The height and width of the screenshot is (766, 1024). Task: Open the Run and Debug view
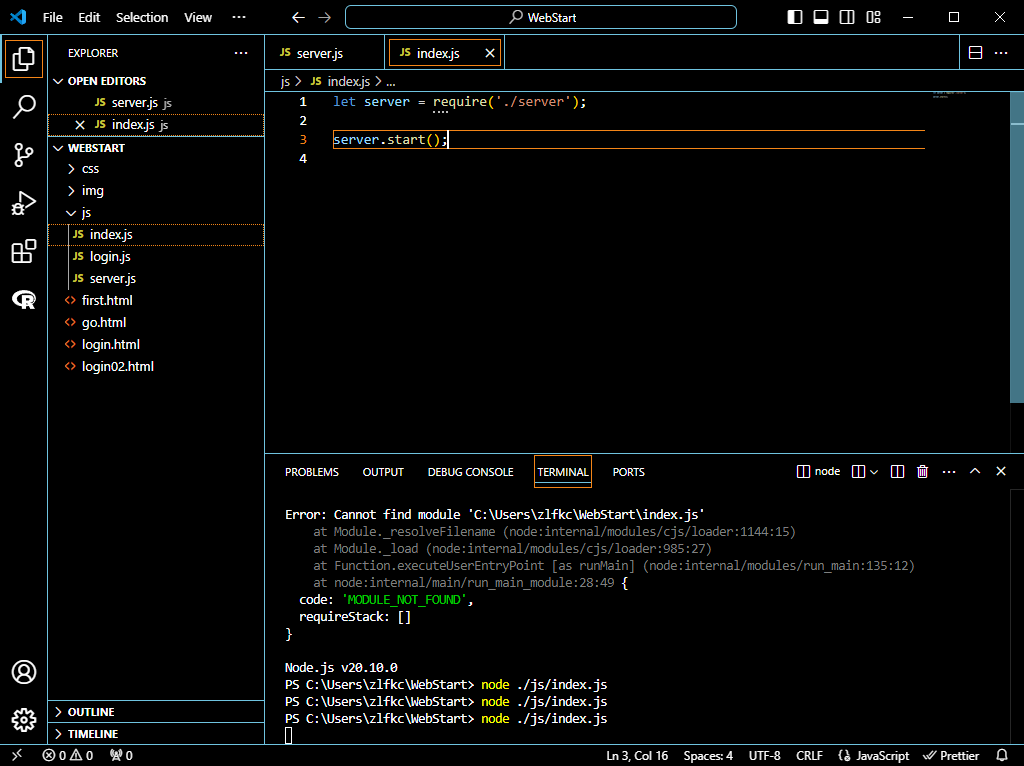pyautogui.click(x=24, y=203)
